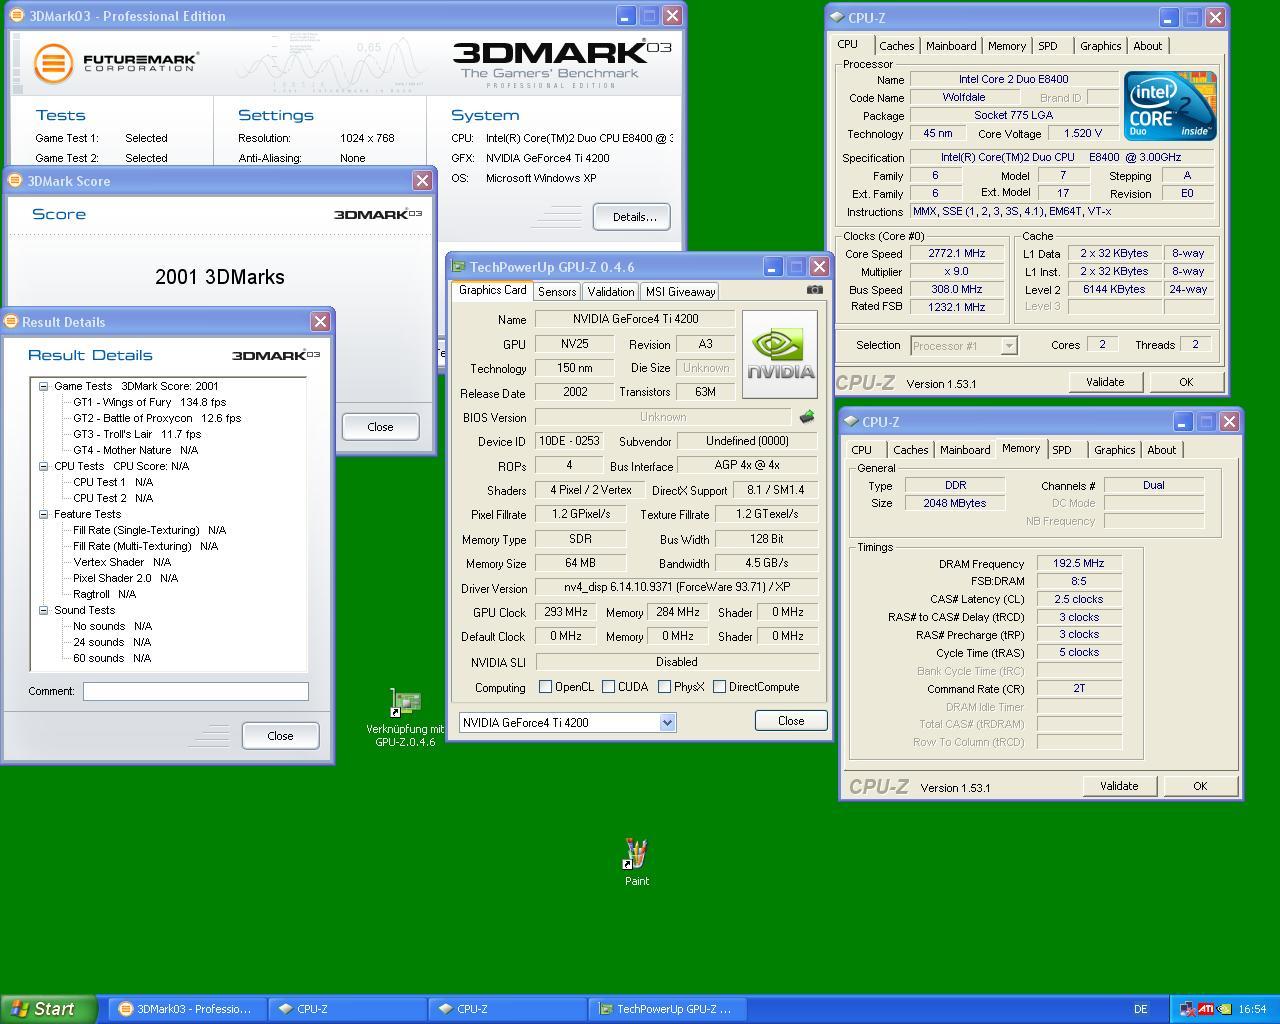Click the BIOS save icon in GPU-Z
This screenshot has width=1280, height=1024.
coord(807,417)
